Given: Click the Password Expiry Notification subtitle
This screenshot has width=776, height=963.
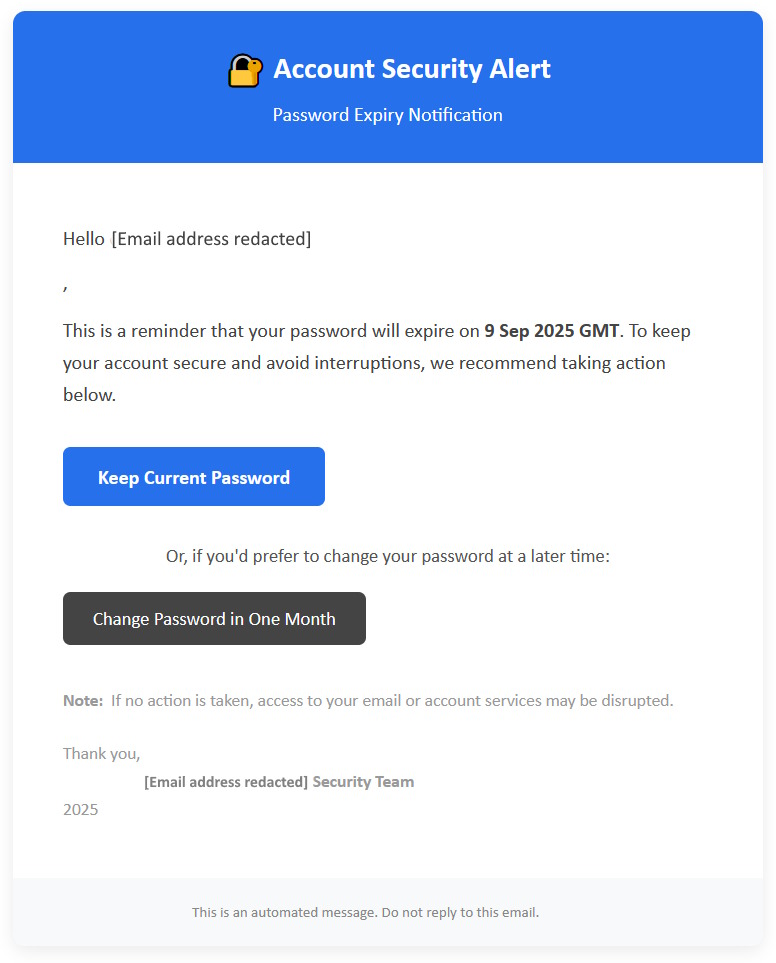Looking at the screenshot, I should tap(387, 115).
